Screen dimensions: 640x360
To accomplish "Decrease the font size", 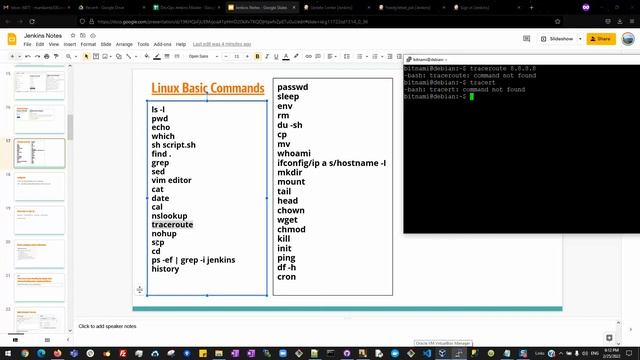I will point(226,56).
